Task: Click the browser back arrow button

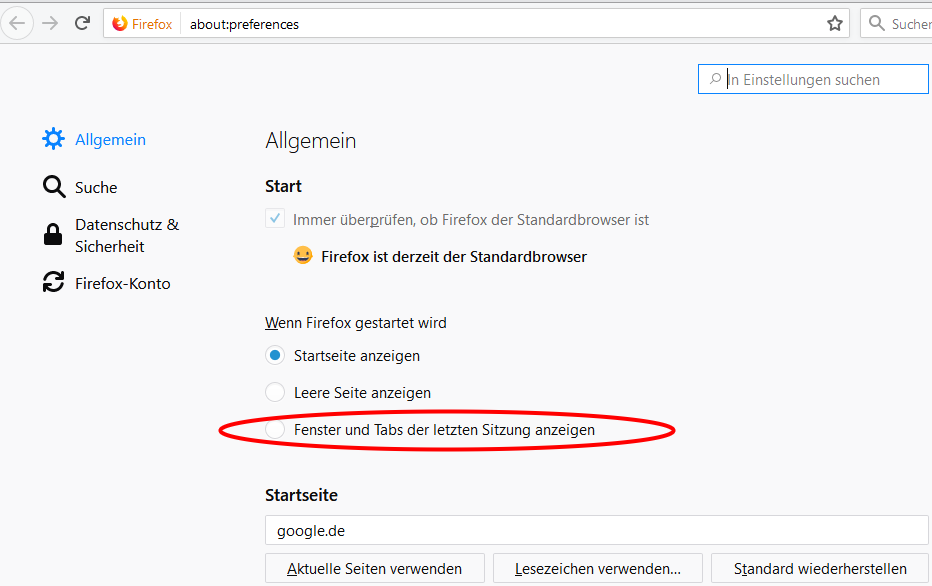Action: [x=17, y=23]
